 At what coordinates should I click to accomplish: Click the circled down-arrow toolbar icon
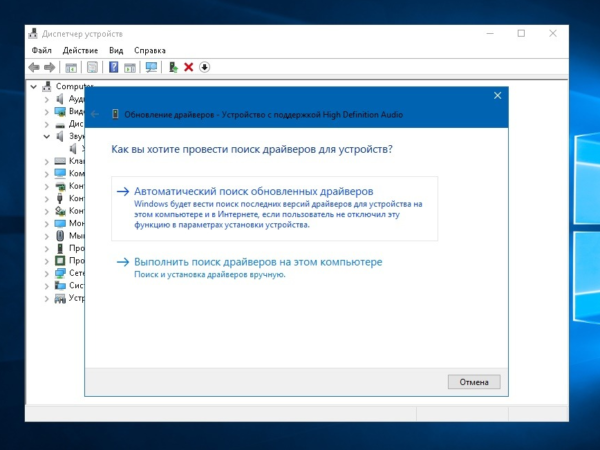point(204,67)
